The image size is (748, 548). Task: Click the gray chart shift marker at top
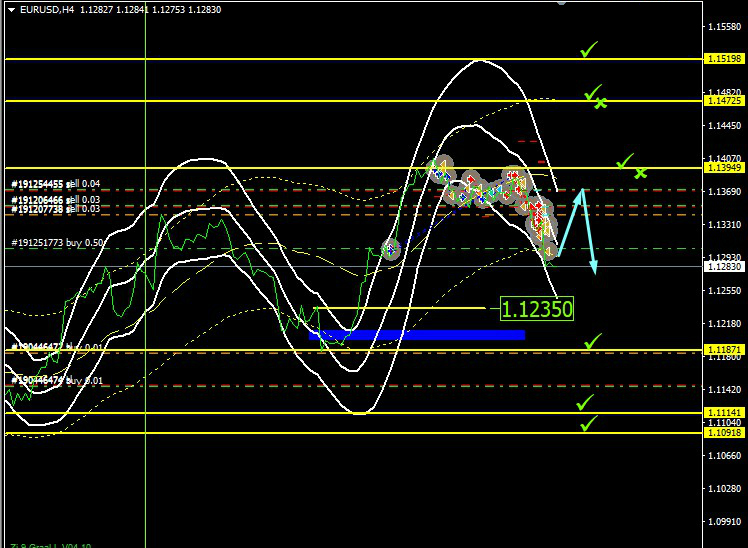click(561, 2)
